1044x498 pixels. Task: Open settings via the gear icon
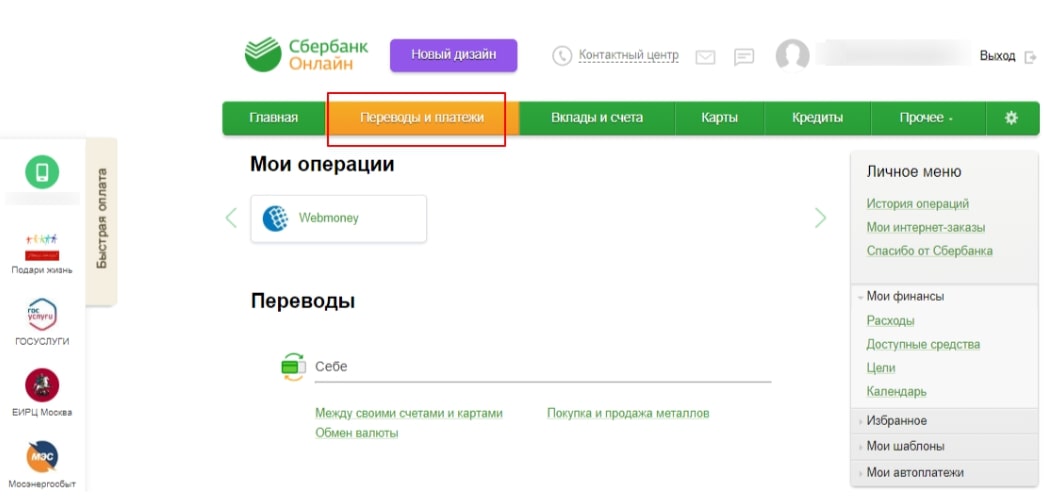(1011, 118)
